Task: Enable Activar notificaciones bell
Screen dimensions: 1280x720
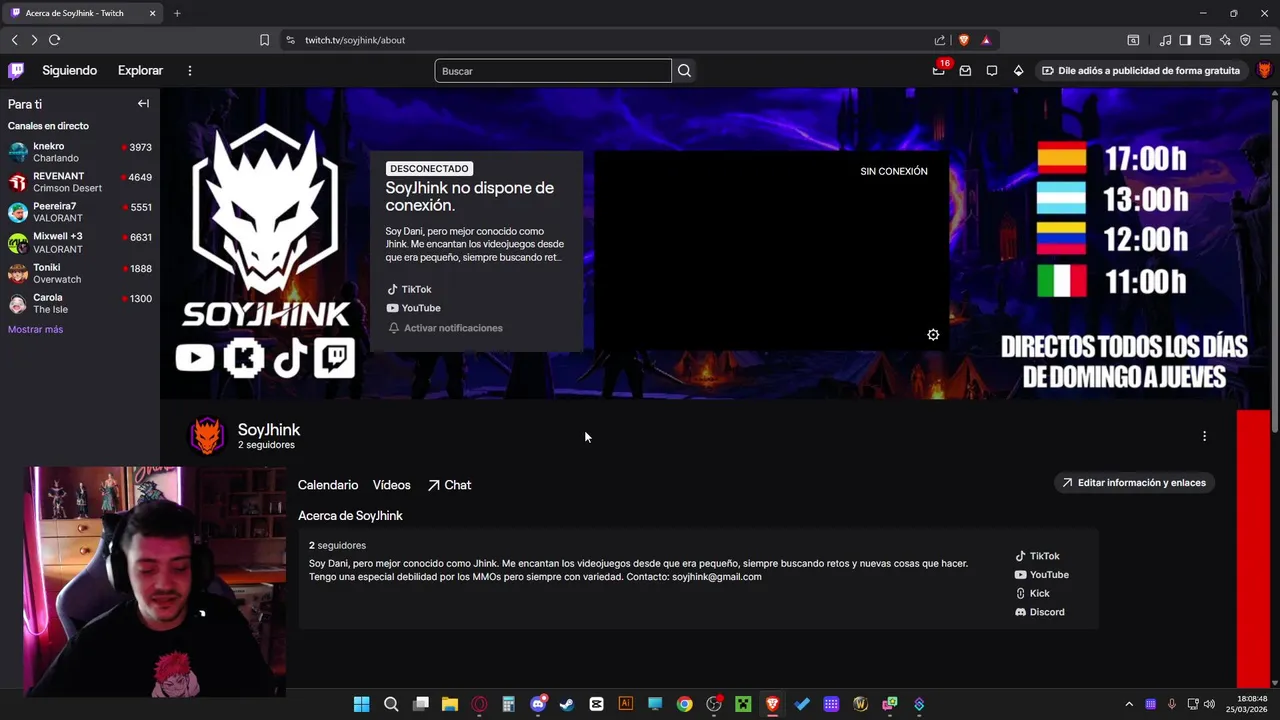Action: (445, 328)
